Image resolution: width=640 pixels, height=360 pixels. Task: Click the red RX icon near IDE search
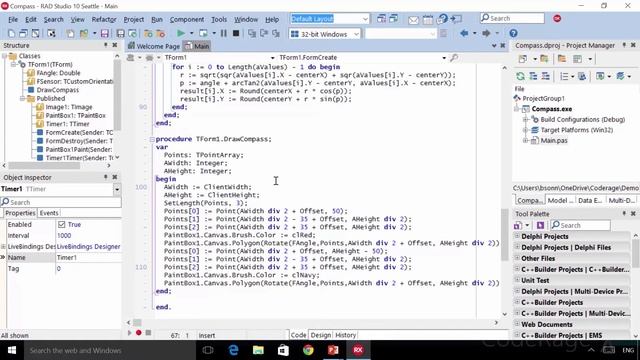557,18
